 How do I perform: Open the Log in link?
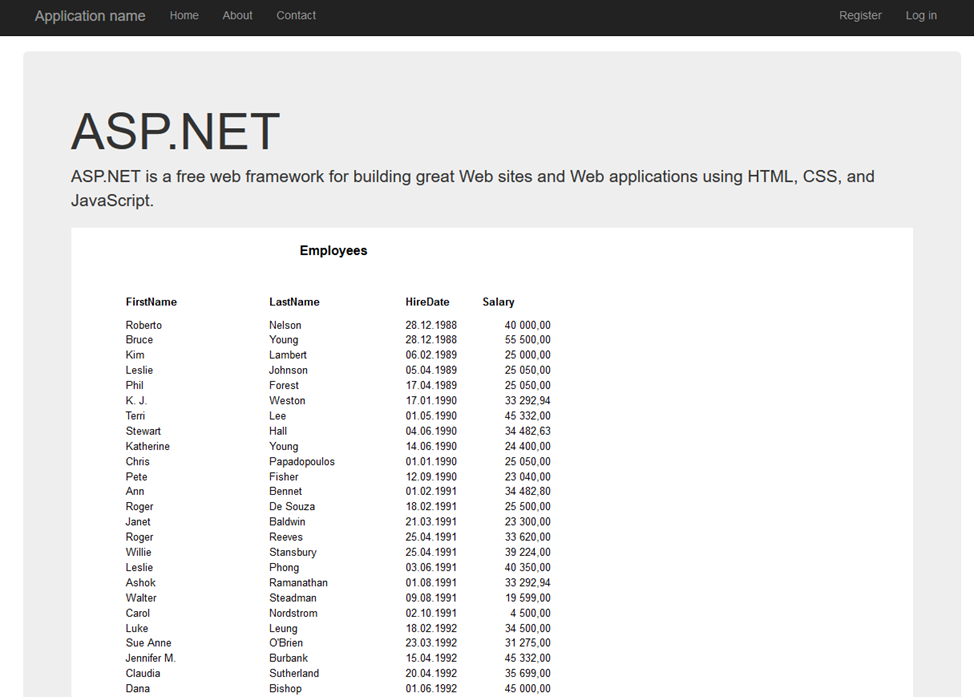921,16
